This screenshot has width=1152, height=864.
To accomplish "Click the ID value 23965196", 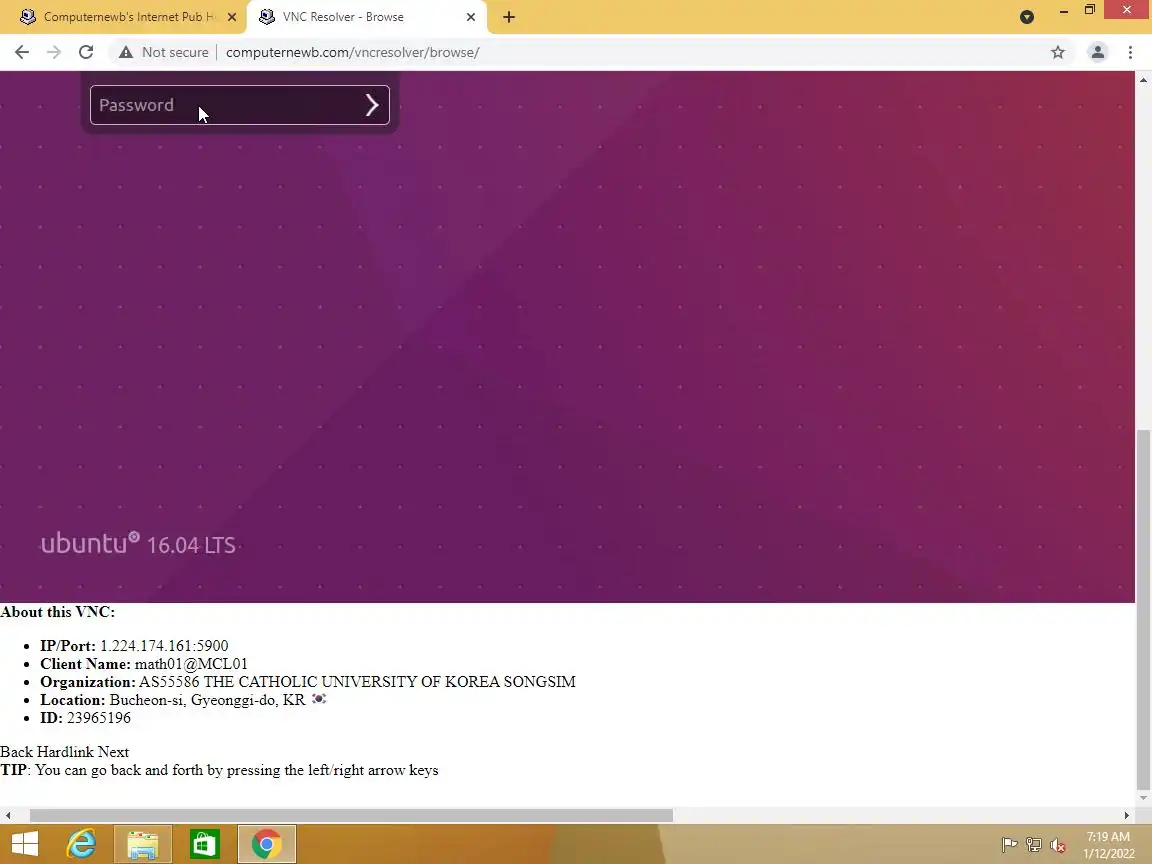I will pyautogui.click(x=98, y=718).
